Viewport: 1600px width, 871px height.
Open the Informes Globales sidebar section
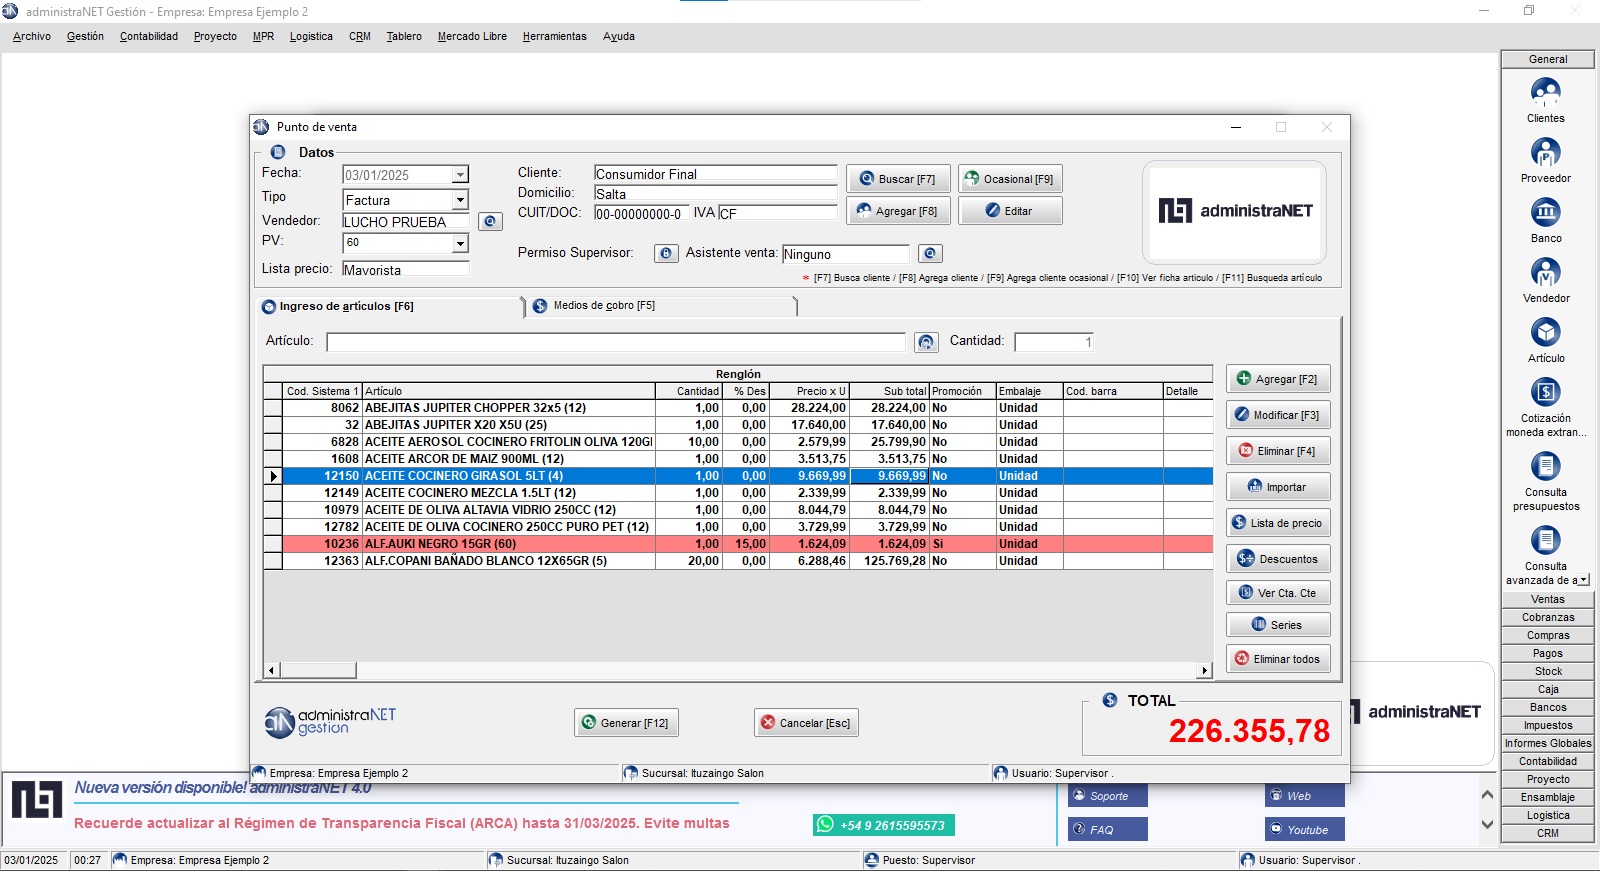pyautogui.click(x=1548, y=743)
